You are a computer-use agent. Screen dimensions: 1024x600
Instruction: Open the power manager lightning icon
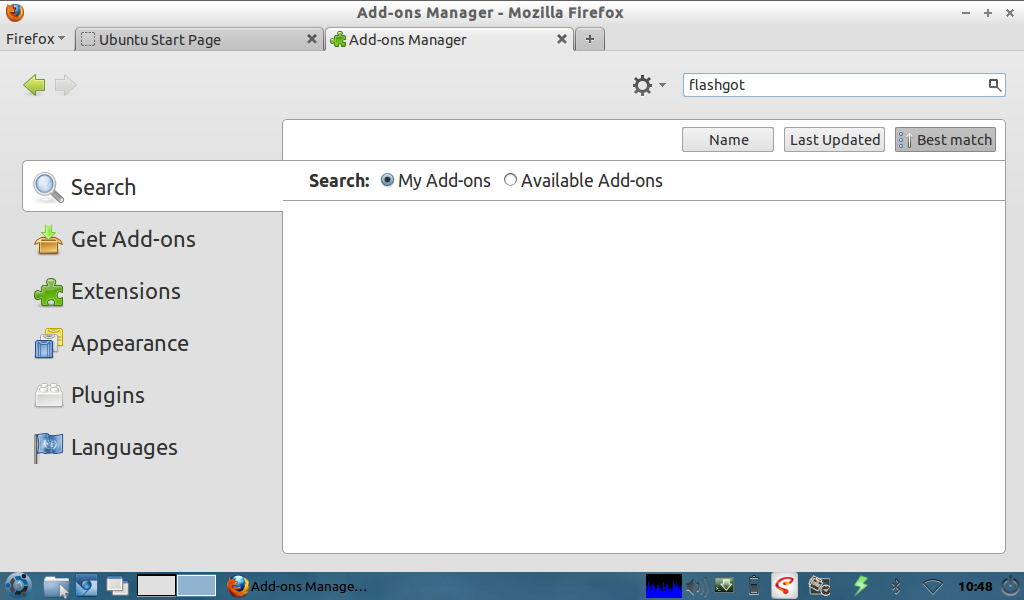pos(861,585)
